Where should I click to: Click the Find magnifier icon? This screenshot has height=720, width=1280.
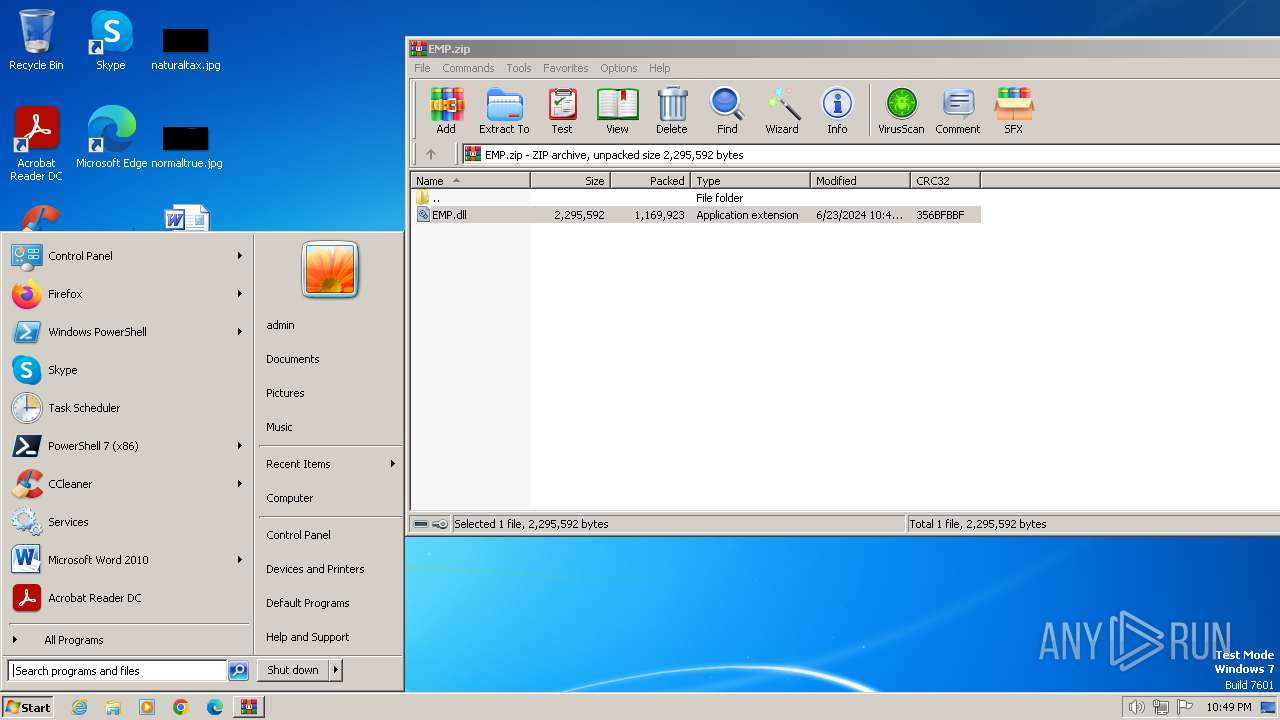click(727, 111)
